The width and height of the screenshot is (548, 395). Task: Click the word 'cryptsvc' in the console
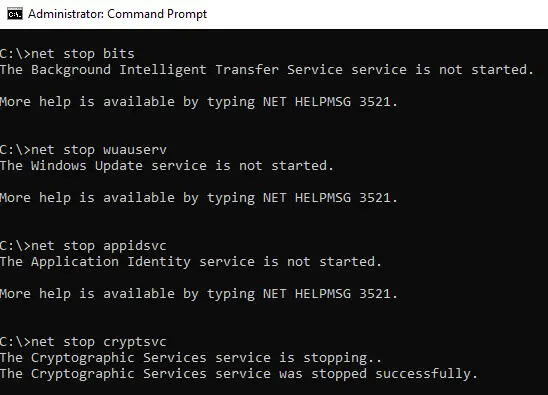[135, 343]
